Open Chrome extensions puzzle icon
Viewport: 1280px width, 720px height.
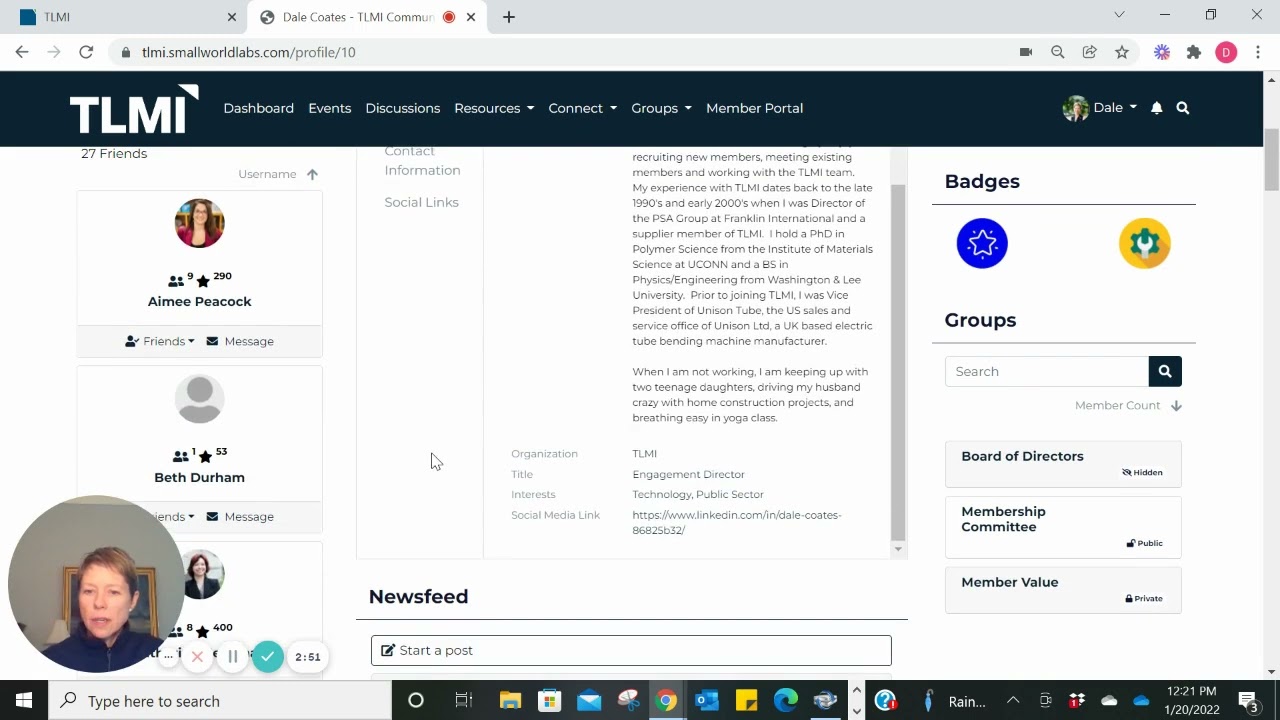1194,52
